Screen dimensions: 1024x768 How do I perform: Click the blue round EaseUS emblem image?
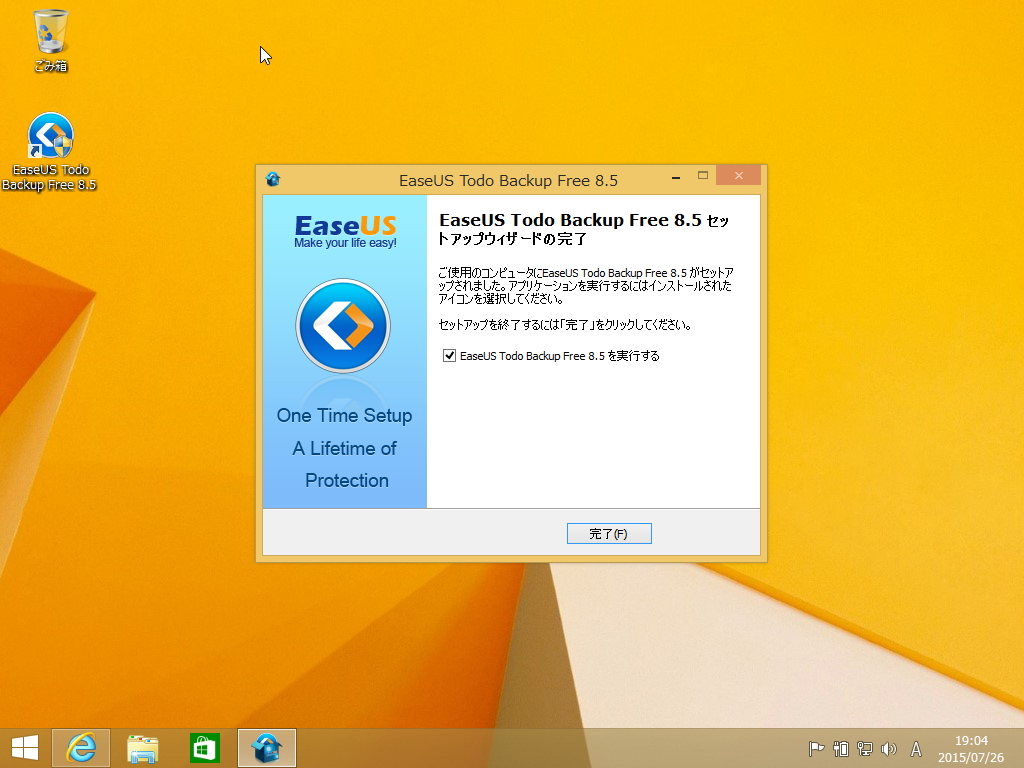pos(344,326)
